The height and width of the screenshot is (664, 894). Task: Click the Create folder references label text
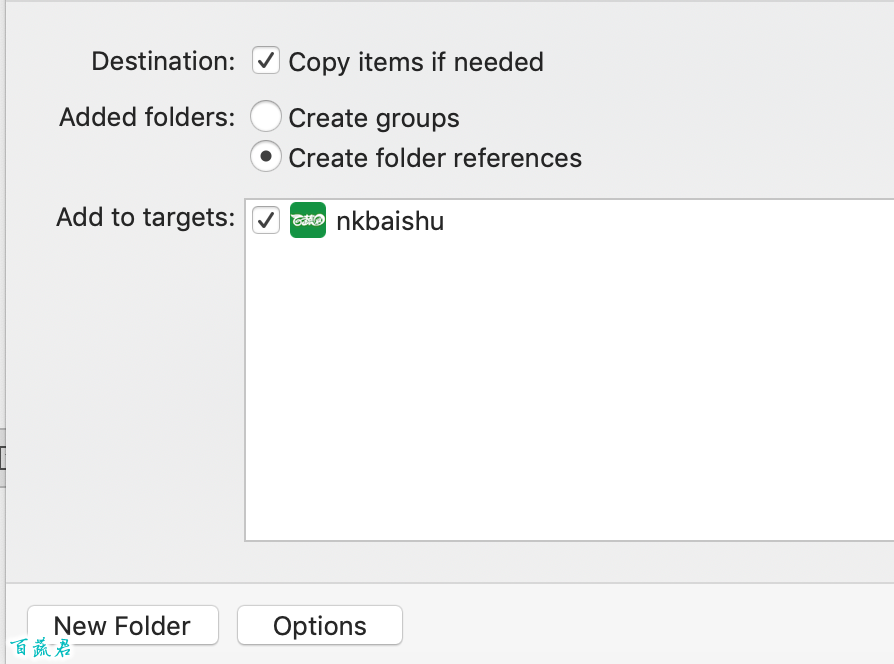point(435,158)
